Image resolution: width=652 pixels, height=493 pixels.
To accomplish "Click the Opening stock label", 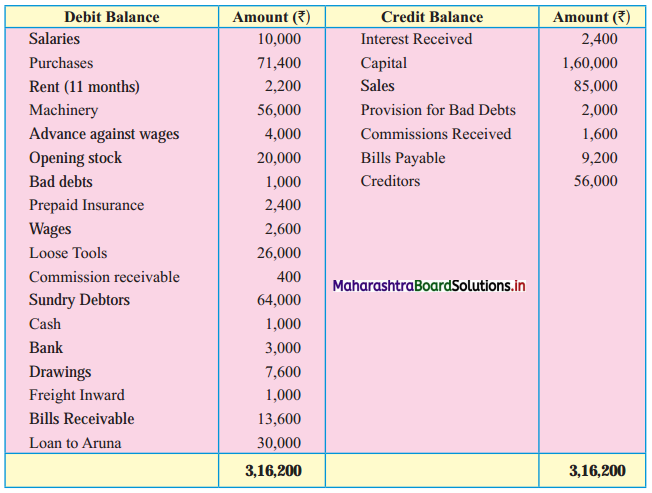I will click(75, 158).
